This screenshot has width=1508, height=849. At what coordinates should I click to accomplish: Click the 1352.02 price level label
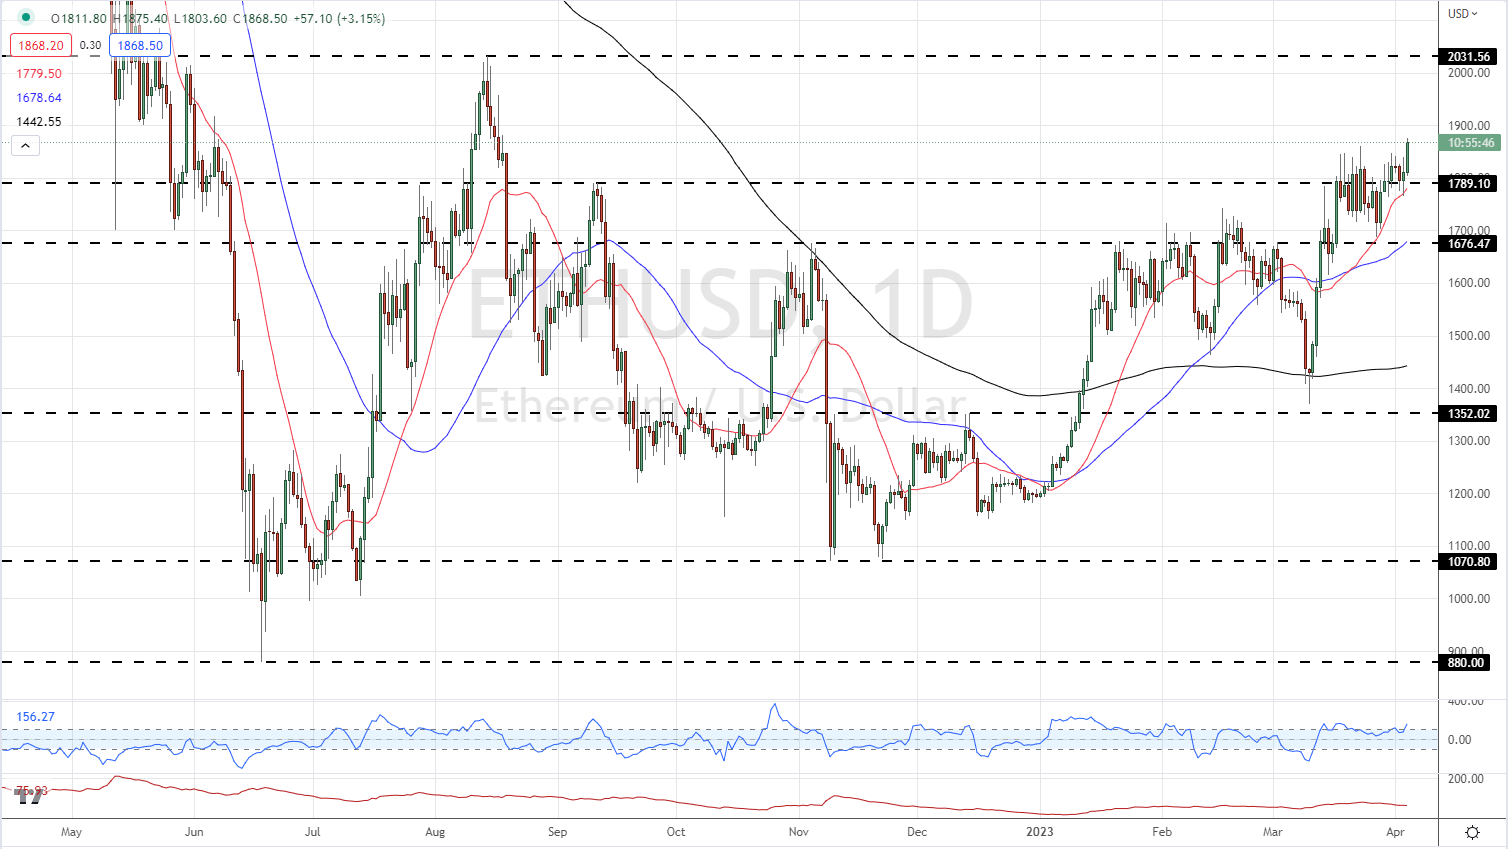[1469, 414]
